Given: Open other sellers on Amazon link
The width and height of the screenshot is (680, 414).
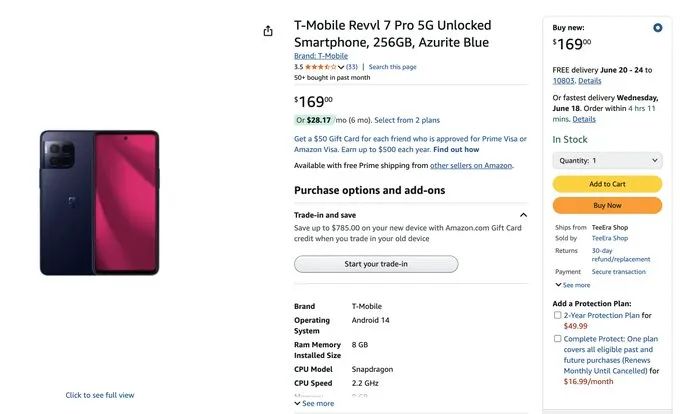Looking at the screenshot, I should 471,165.
